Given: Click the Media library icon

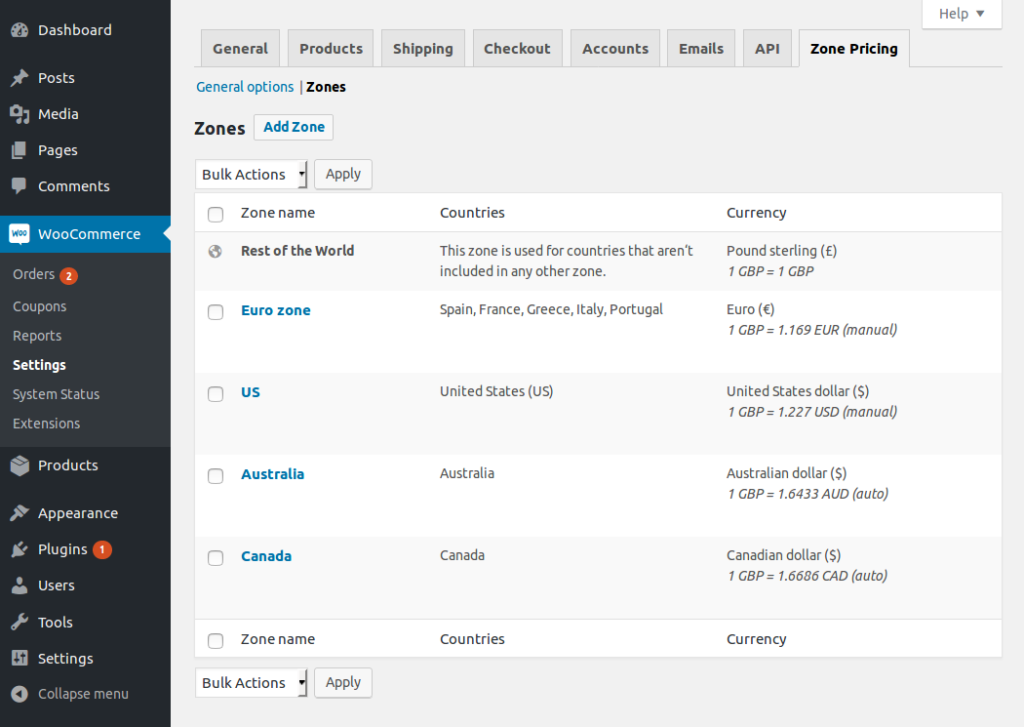Looking at the screenshot, I should [19, 114].
